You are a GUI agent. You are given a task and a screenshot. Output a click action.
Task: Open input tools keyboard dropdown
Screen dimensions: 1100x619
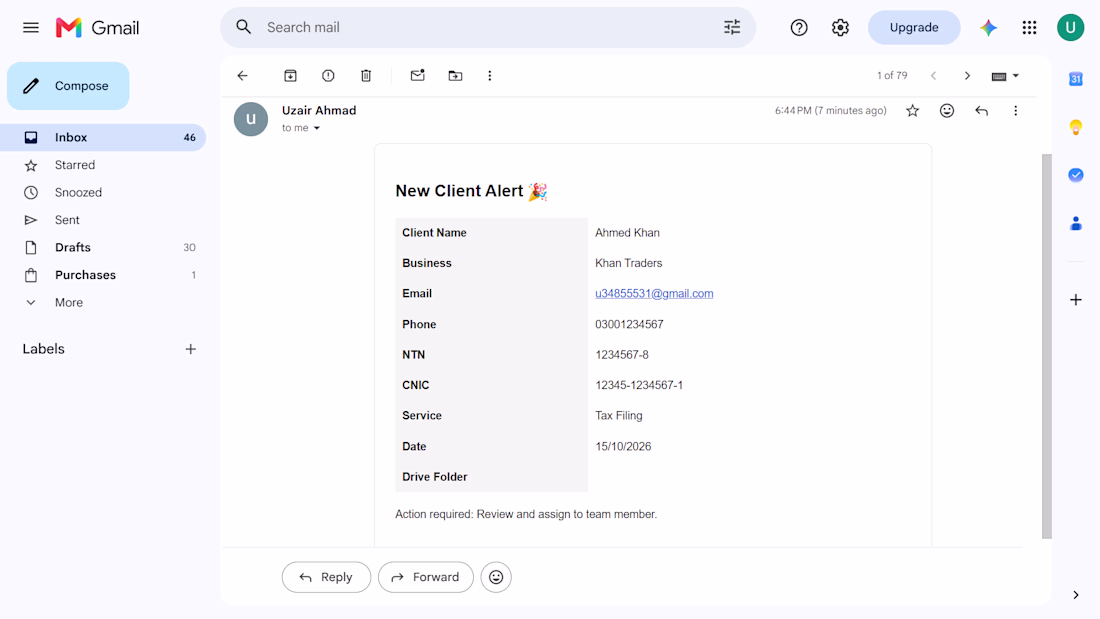click(x=1005, y=76)
